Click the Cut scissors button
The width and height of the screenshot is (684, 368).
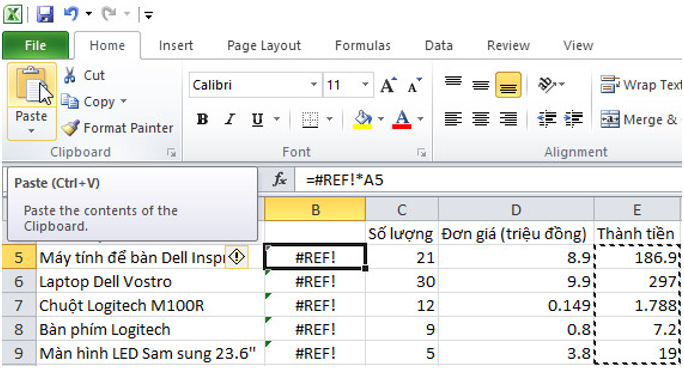click(x=84, y=75)
